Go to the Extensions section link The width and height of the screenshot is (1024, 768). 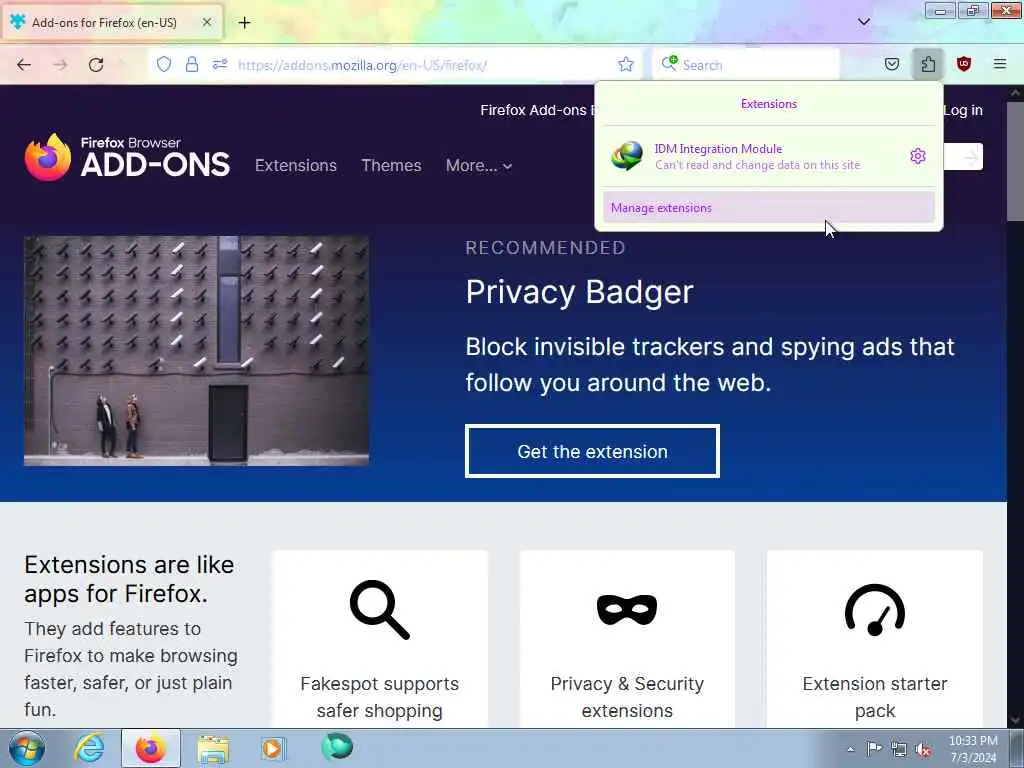[296, 165]
